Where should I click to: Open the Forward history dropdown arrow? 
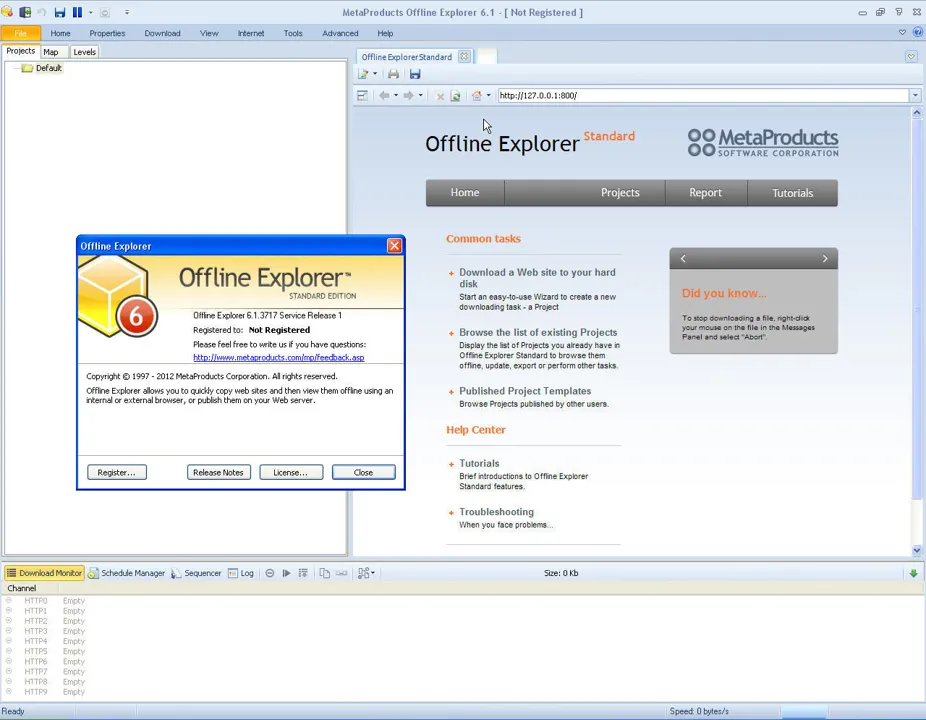click(420, 95)
